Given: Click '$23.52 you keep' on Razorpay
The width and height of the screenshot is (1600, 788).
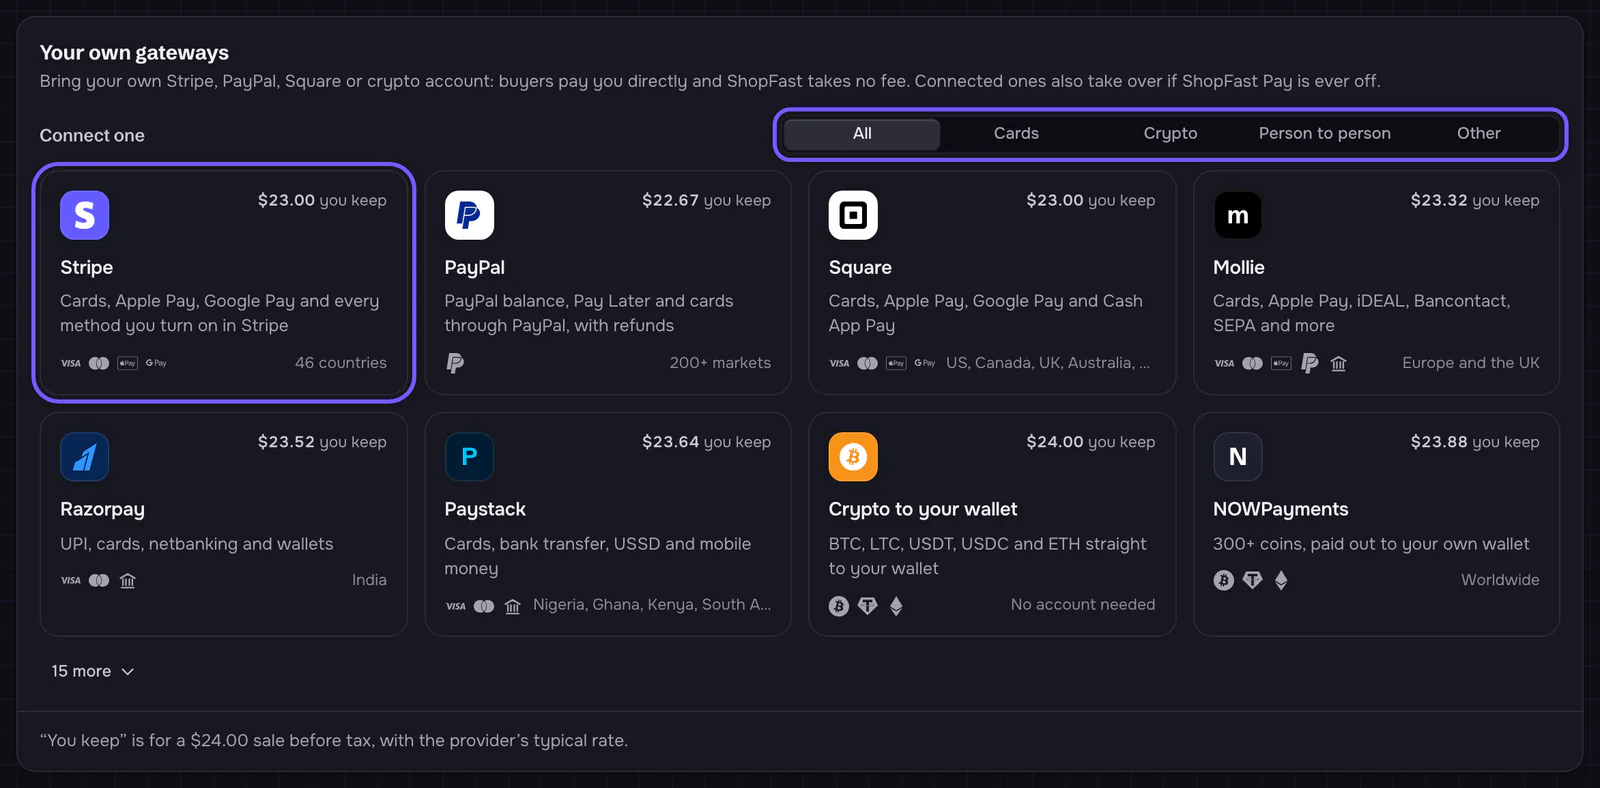Looking at the screenshot, I should click(x=322, y=442).
